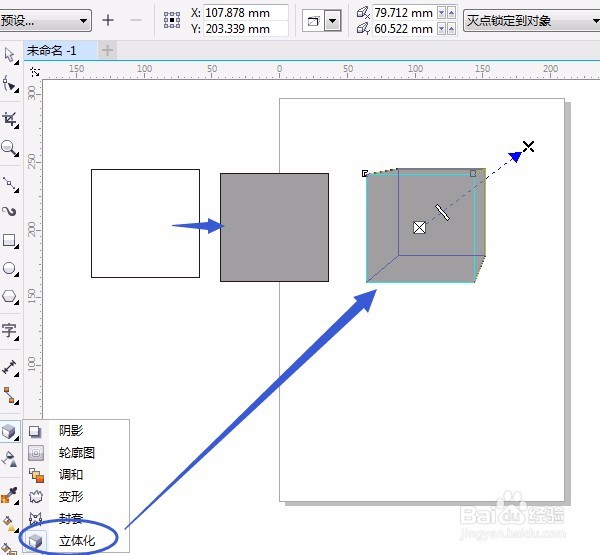Edit the Y position field

[x=246, y=29]
